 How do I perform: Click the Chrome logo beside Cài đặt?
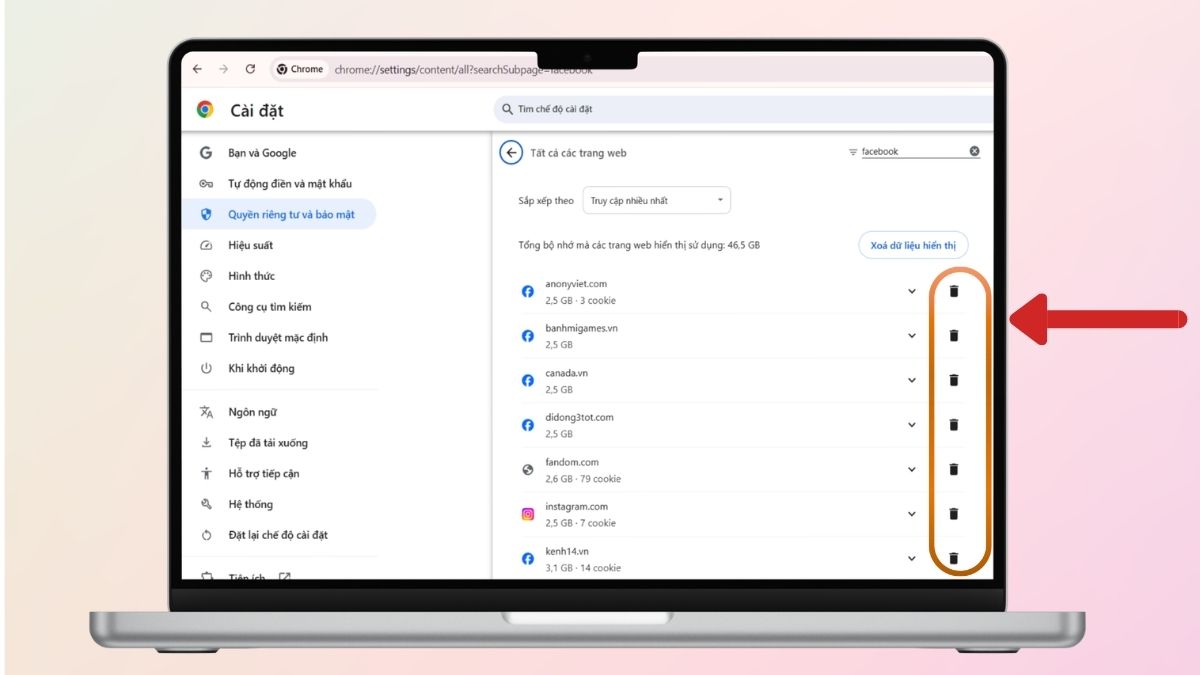pyautogui.click(x=205, y=110)
